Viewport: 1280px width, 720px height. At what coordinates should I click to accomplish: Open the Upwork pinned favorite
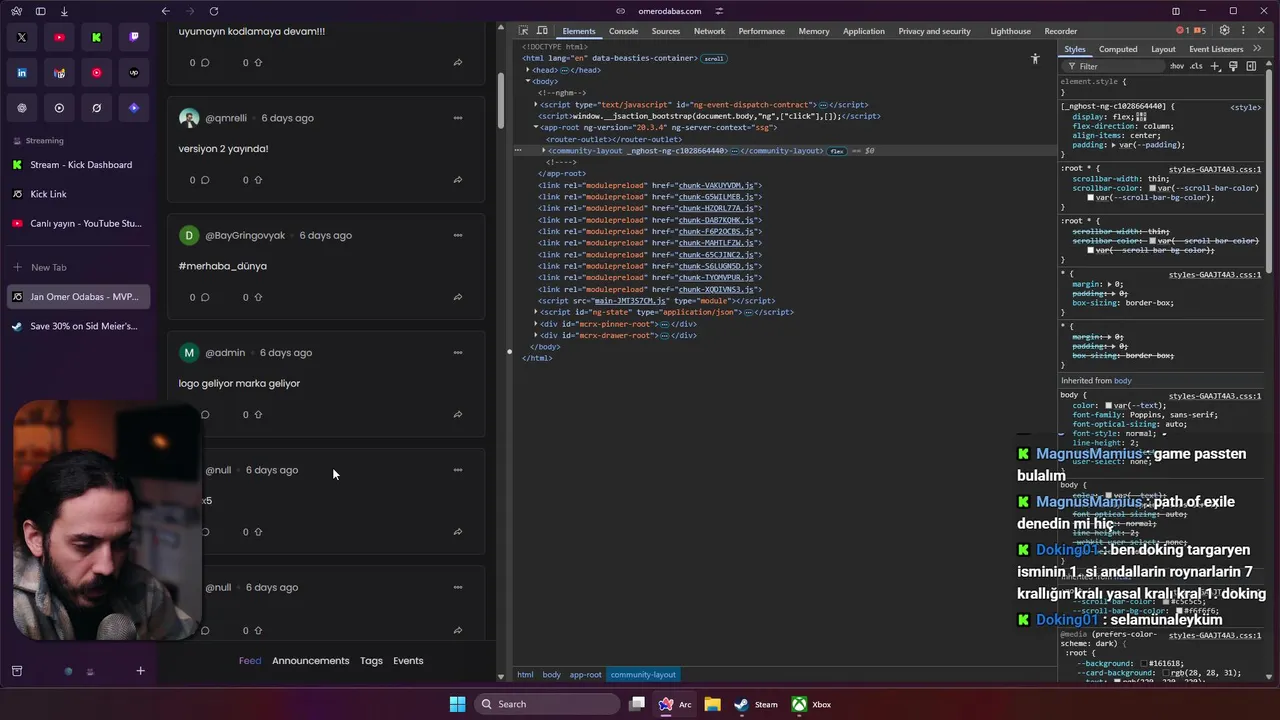click(x=134, y=73)
